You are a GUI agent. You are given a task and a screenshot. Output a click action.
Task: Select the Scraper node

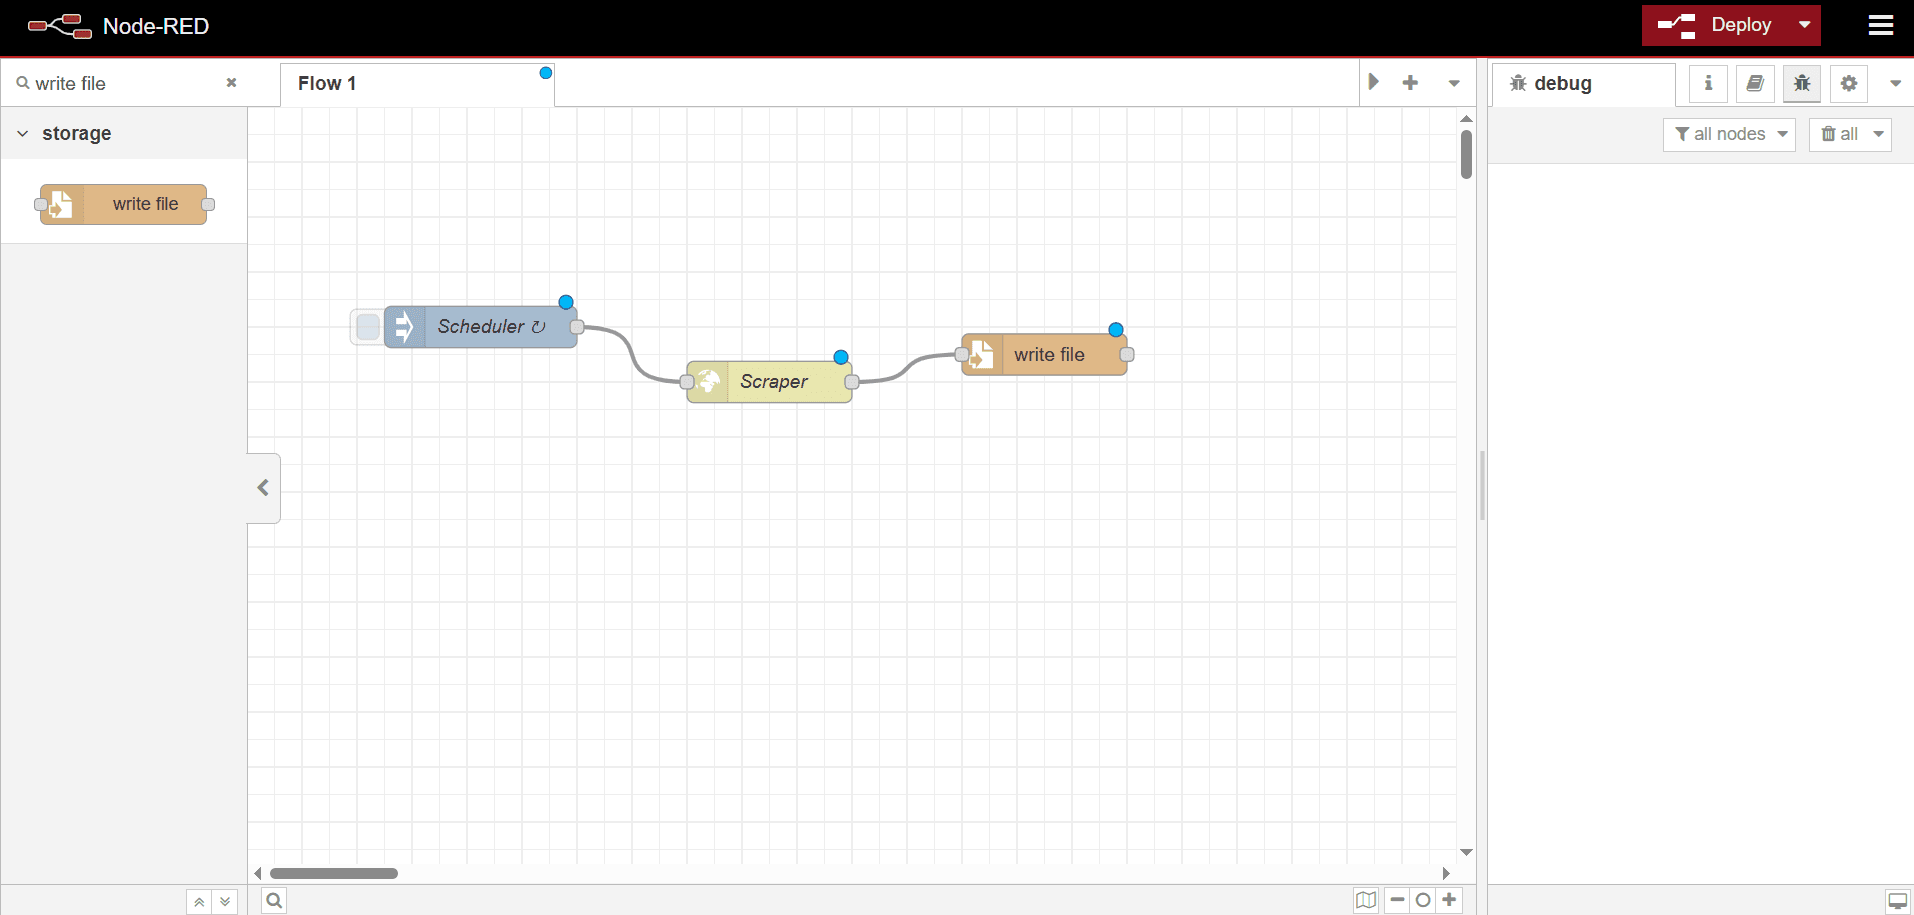coord(769,382)
